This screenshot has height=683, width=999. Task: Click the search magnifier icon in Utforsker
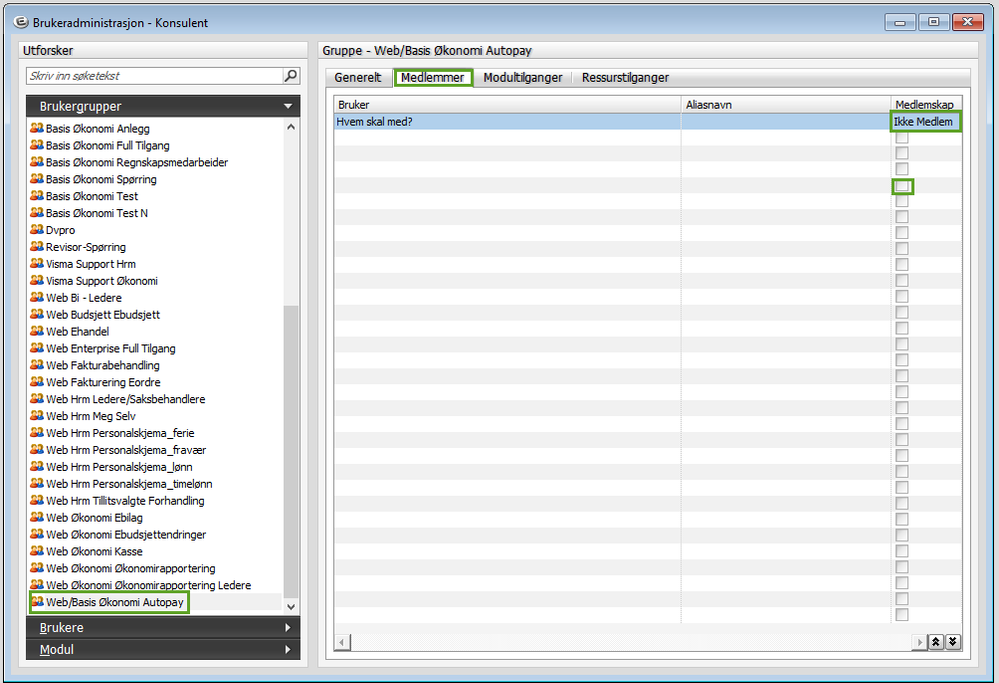[291, 76]
